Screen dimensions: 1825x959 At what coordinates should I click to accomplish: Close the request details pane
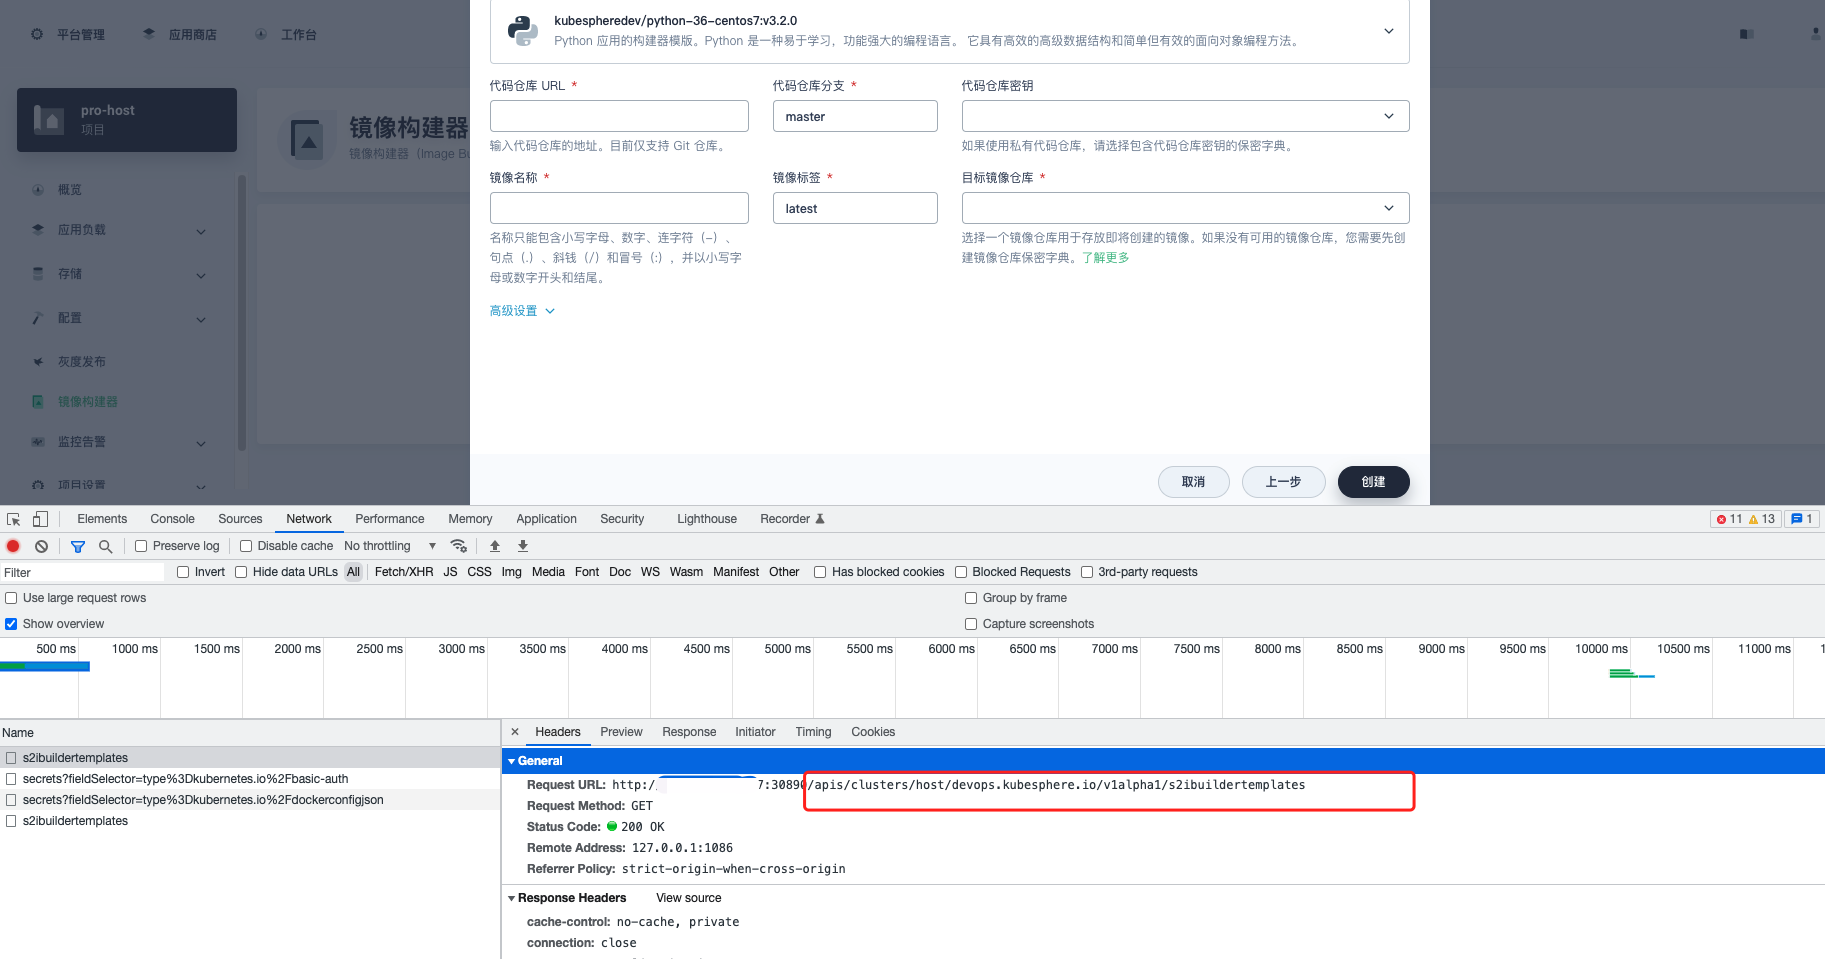515,732
